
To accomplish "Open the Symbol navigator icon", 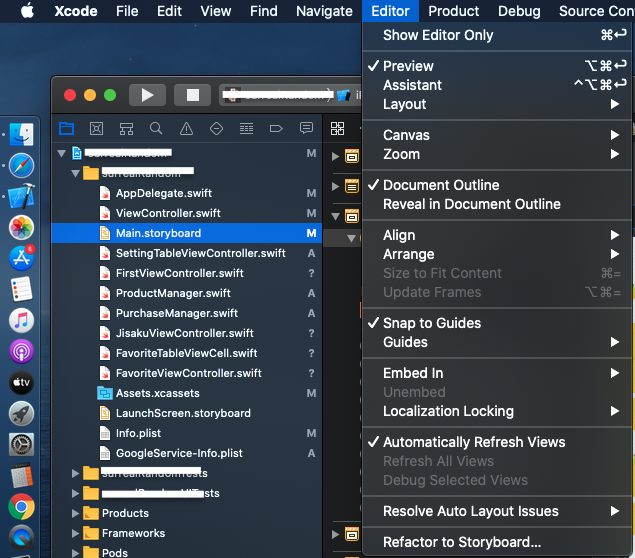I will [126, 129].
